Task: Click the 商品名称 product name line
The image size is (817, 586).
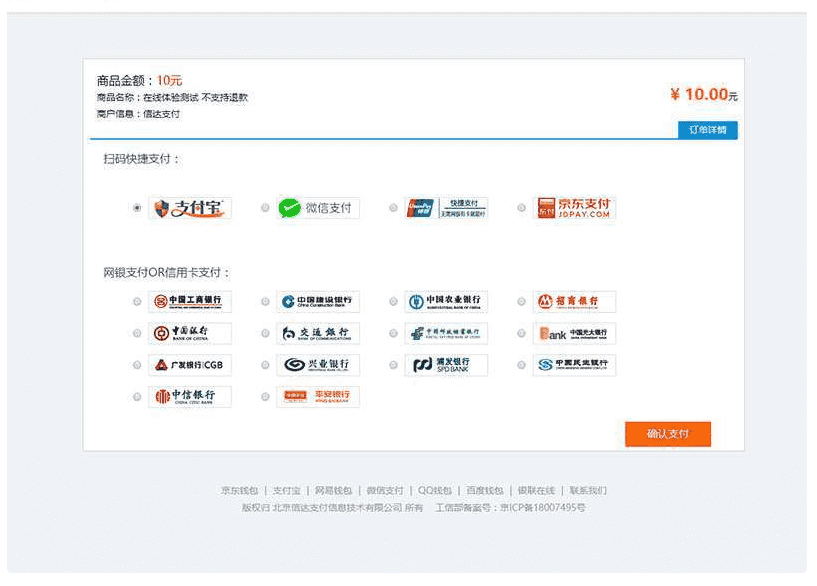Action: point(172,97)
